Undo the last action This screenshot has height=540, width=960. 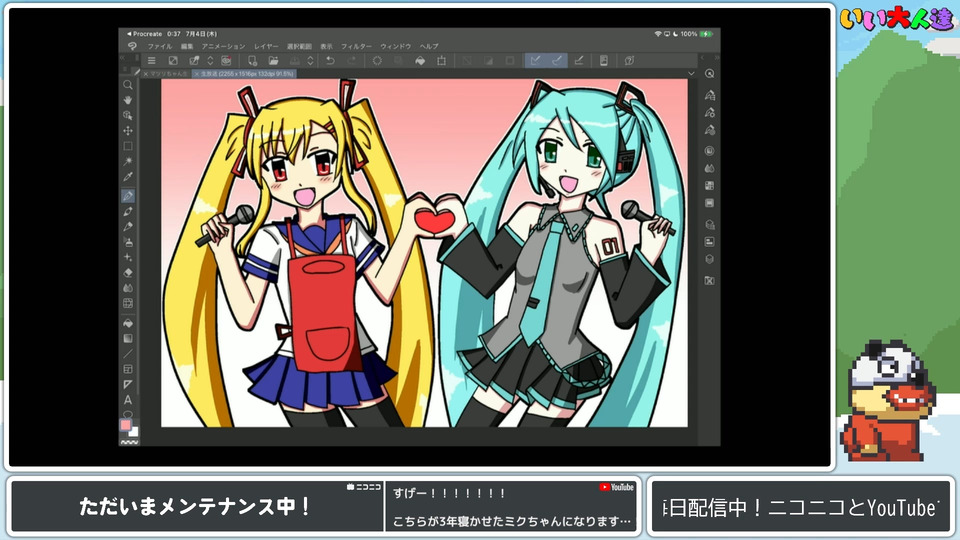pos(331,61)
